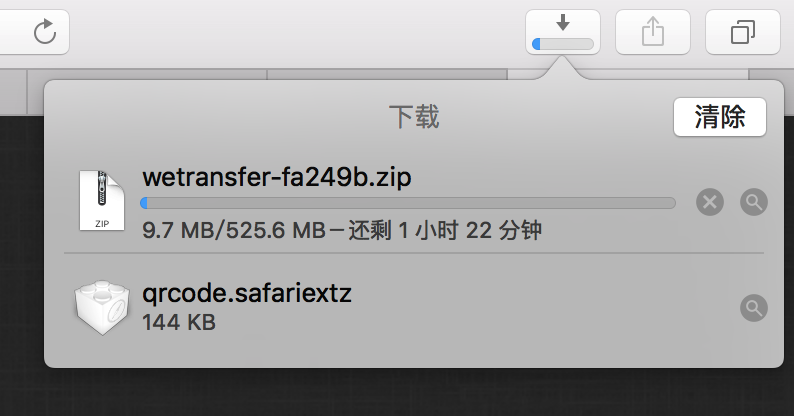The height and width of the screenshot is (416, 794).
Task: Click the qrcode extension brick icon
Action: pyautogui.click(x=101, y=305)
